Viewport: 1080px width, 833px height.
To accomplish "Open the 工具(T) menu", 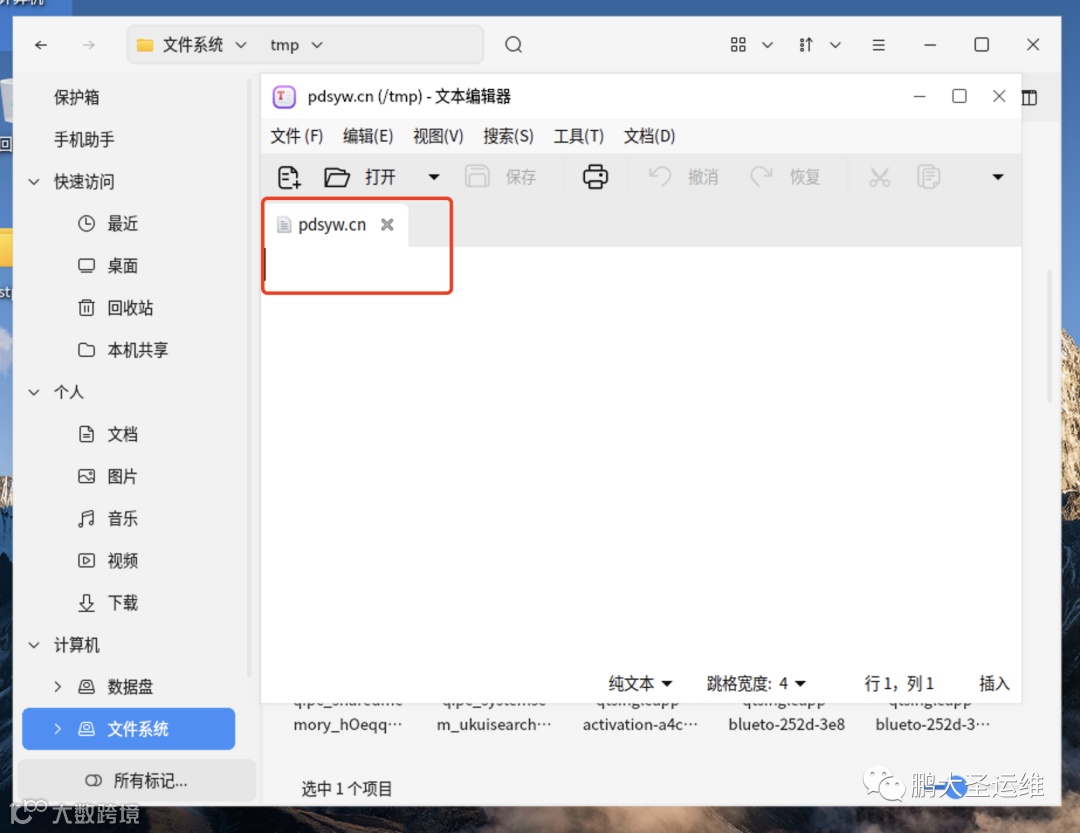I will 579,136.
